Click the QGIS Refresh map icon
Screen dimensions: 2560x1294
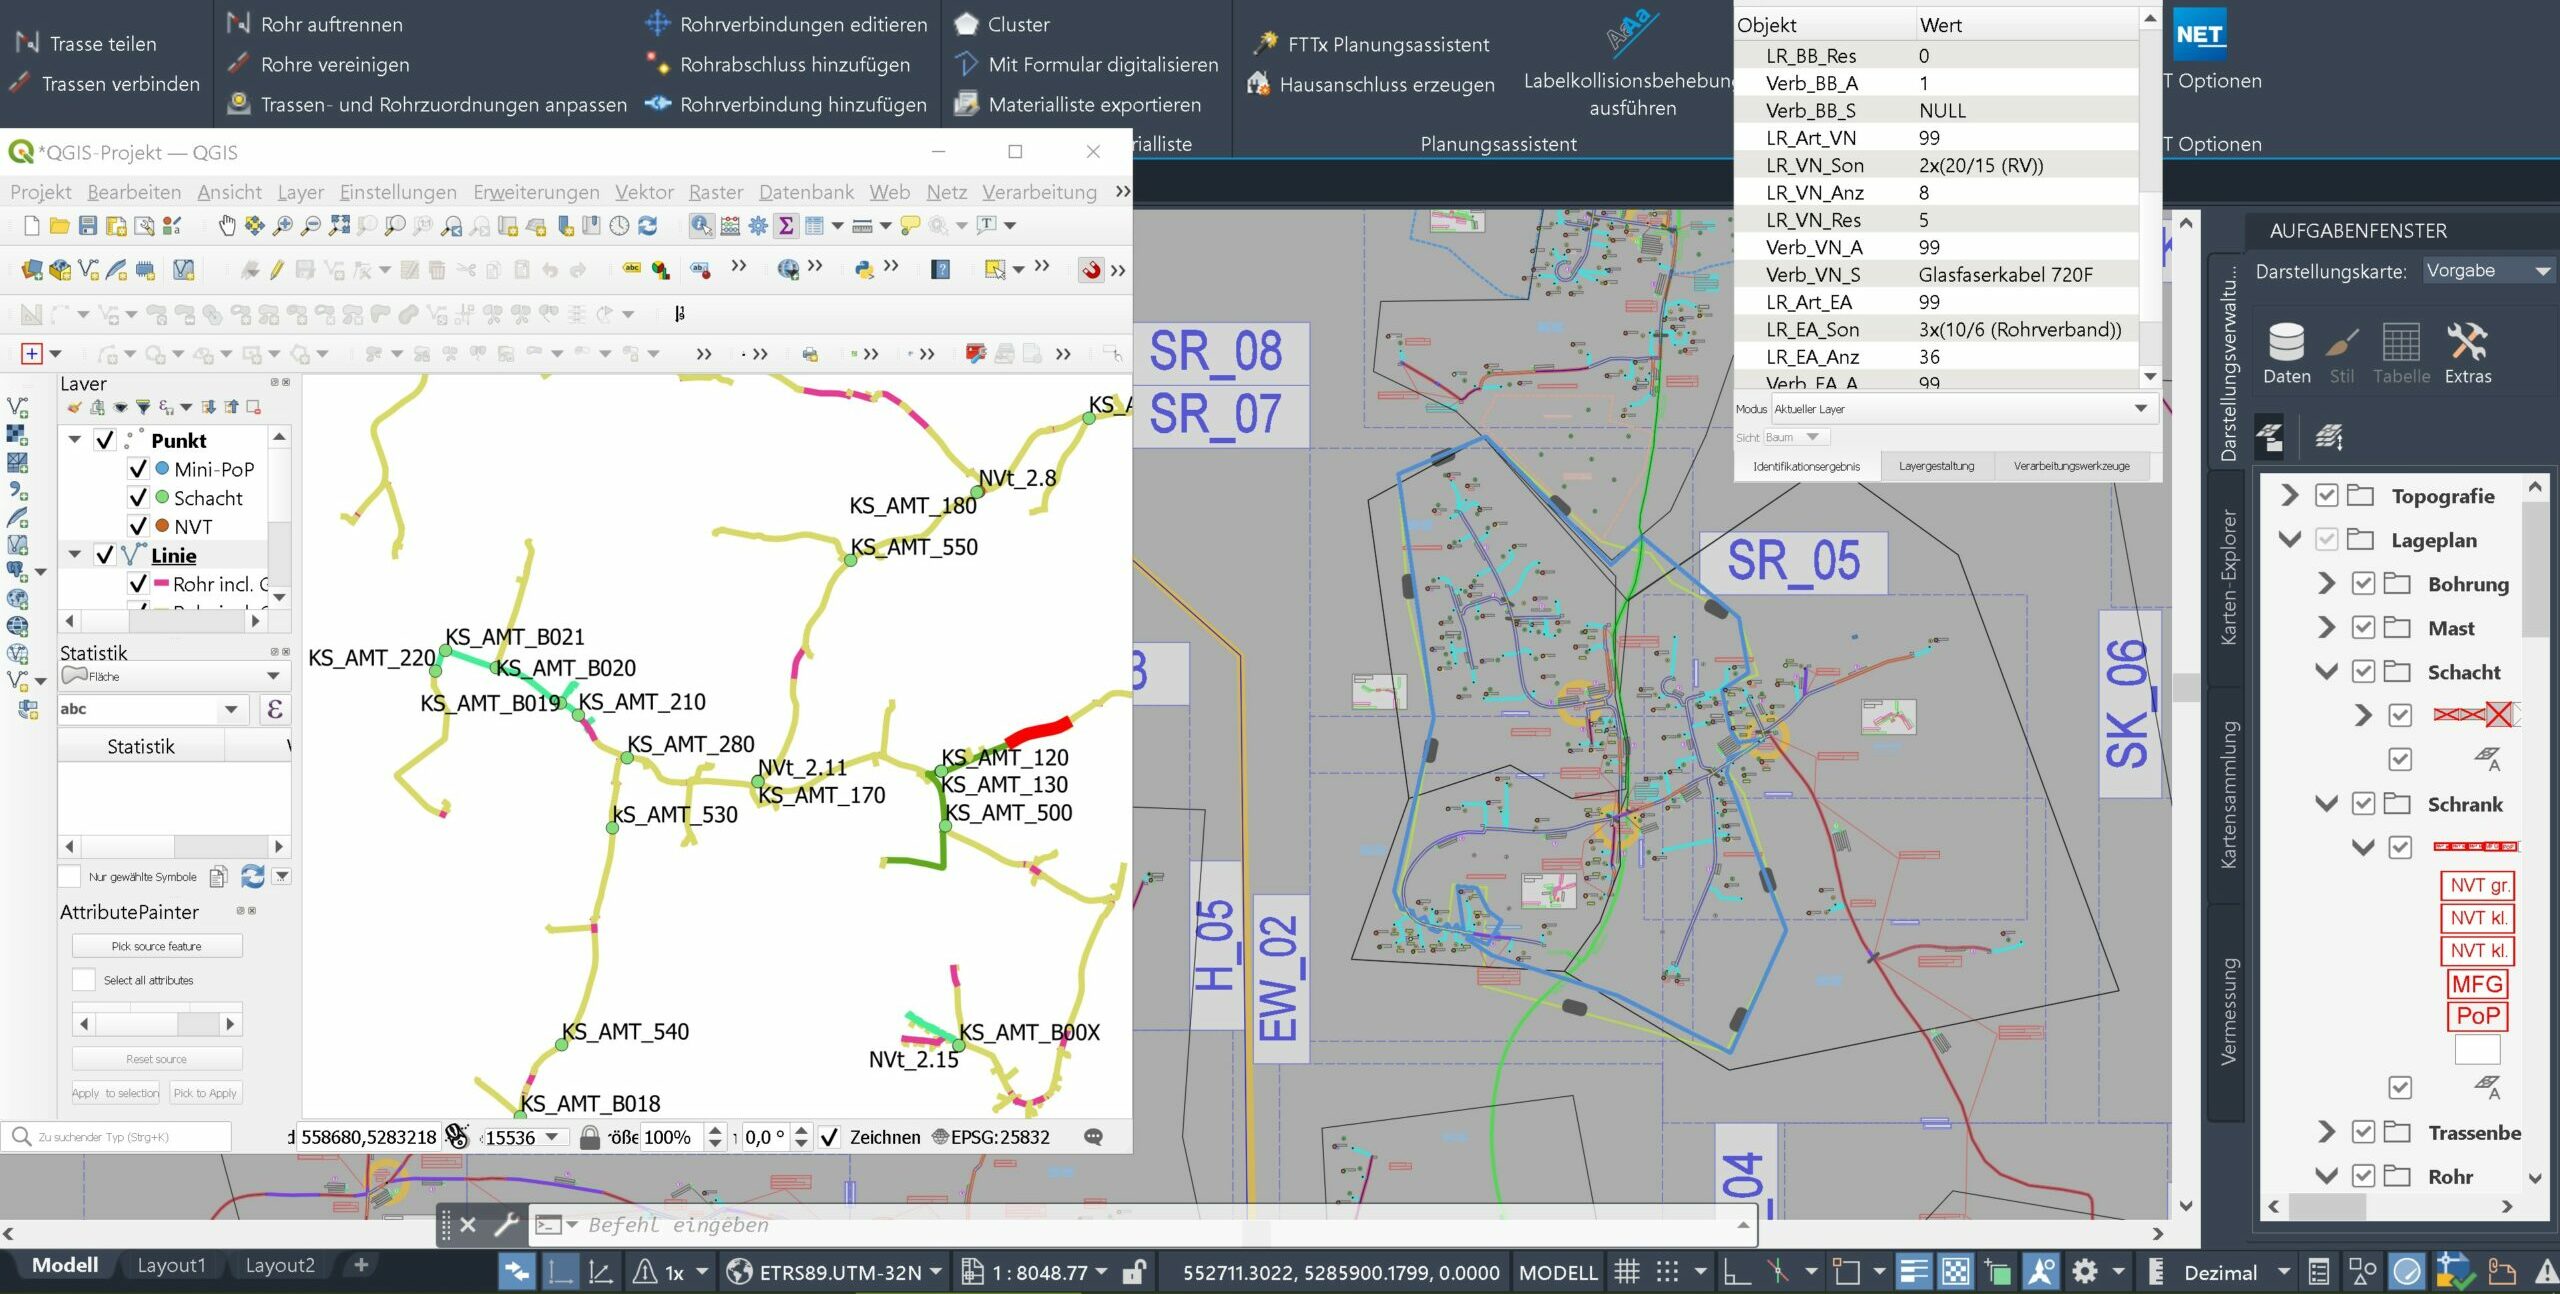(648, 226)
